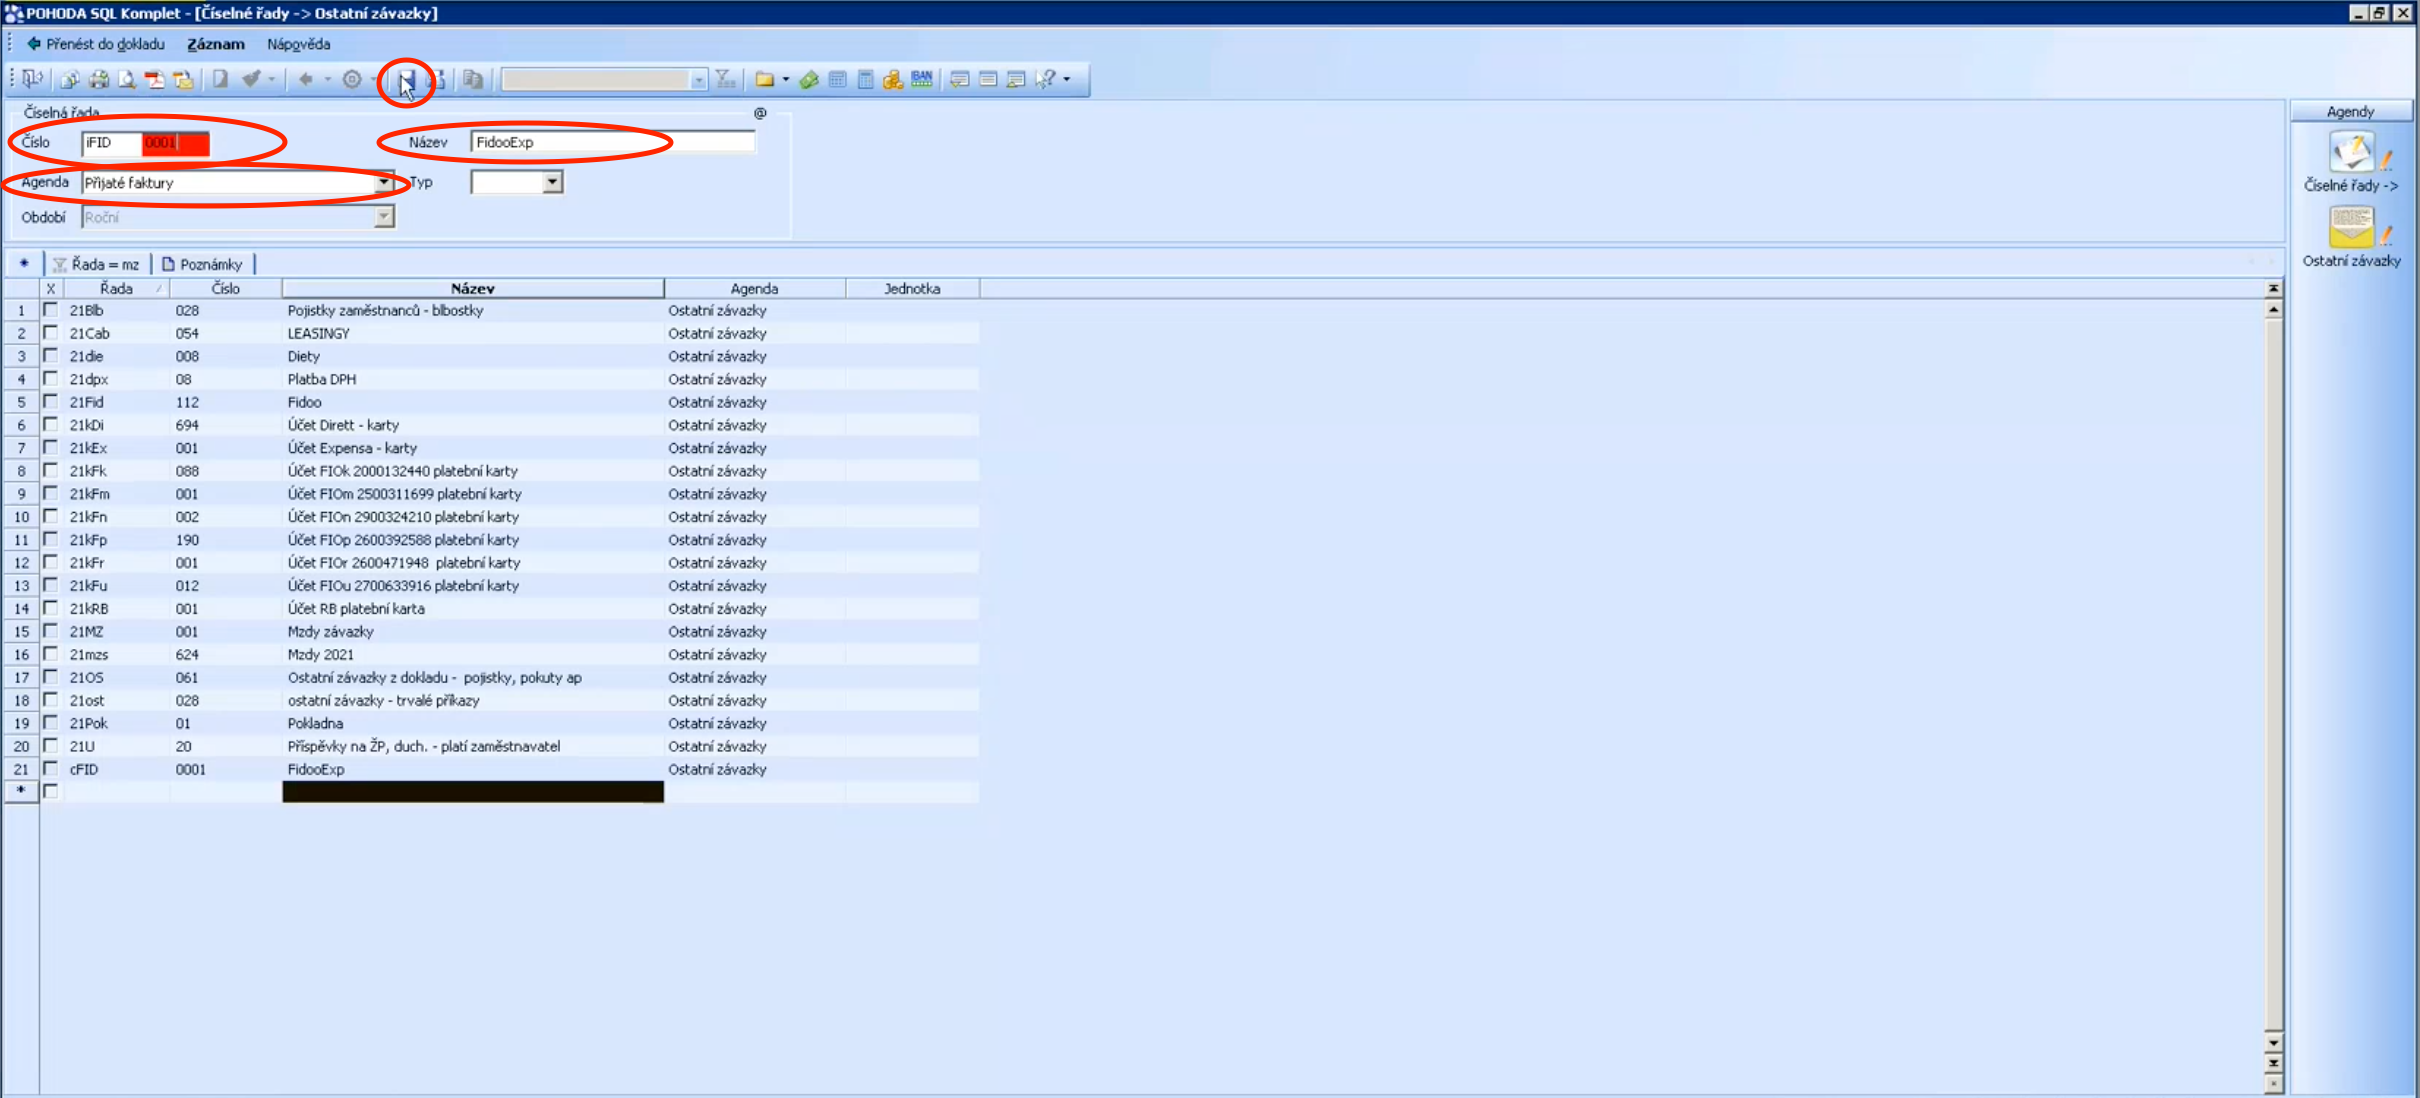Click the PDF export icon

(x=155, y=79)
